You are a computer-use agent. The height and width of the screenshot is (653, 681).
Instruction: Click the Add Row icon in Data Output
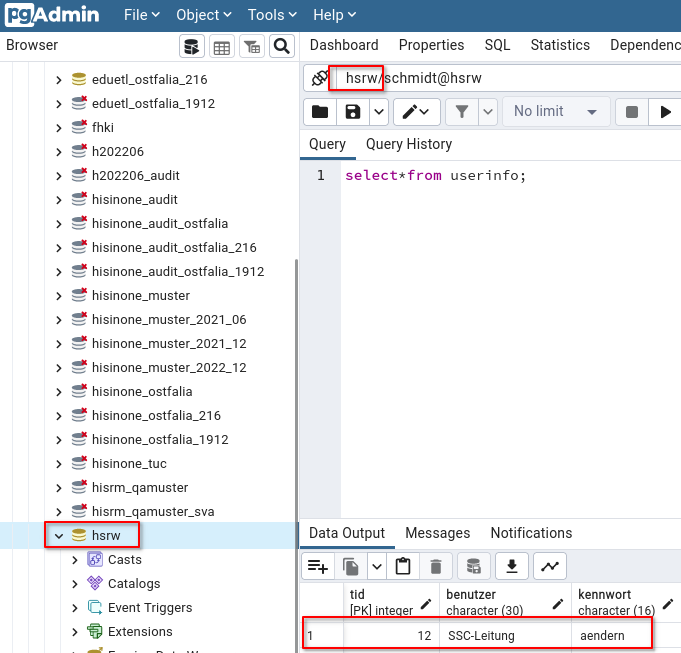[x=318, y=567]
